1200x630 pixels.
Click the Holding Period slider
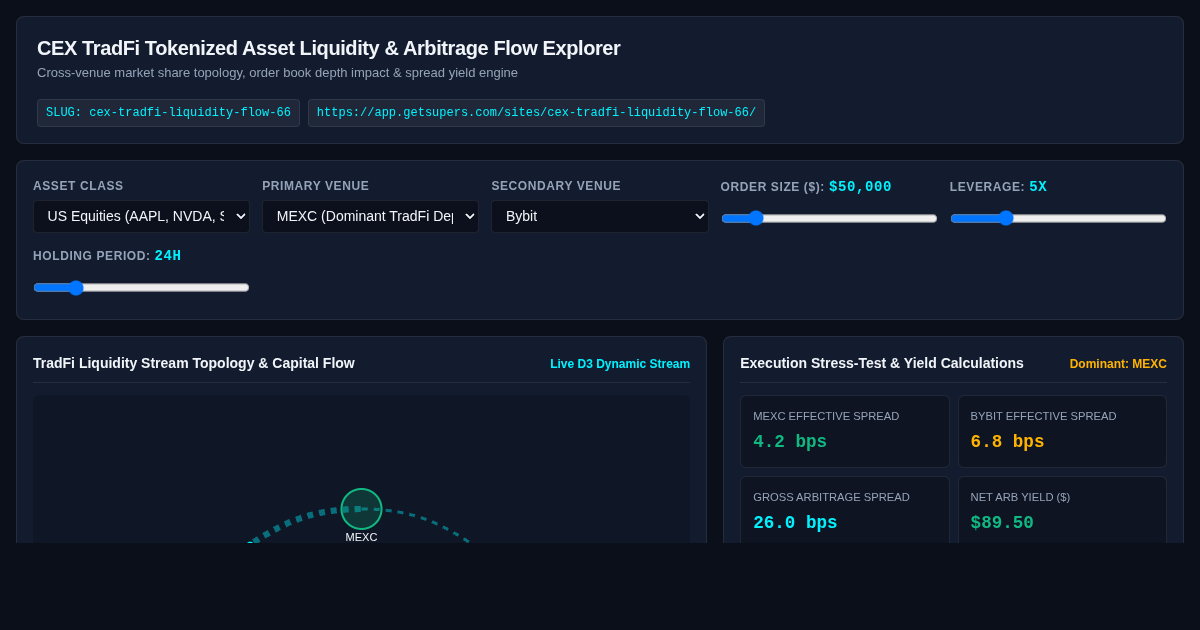[141, 287]
